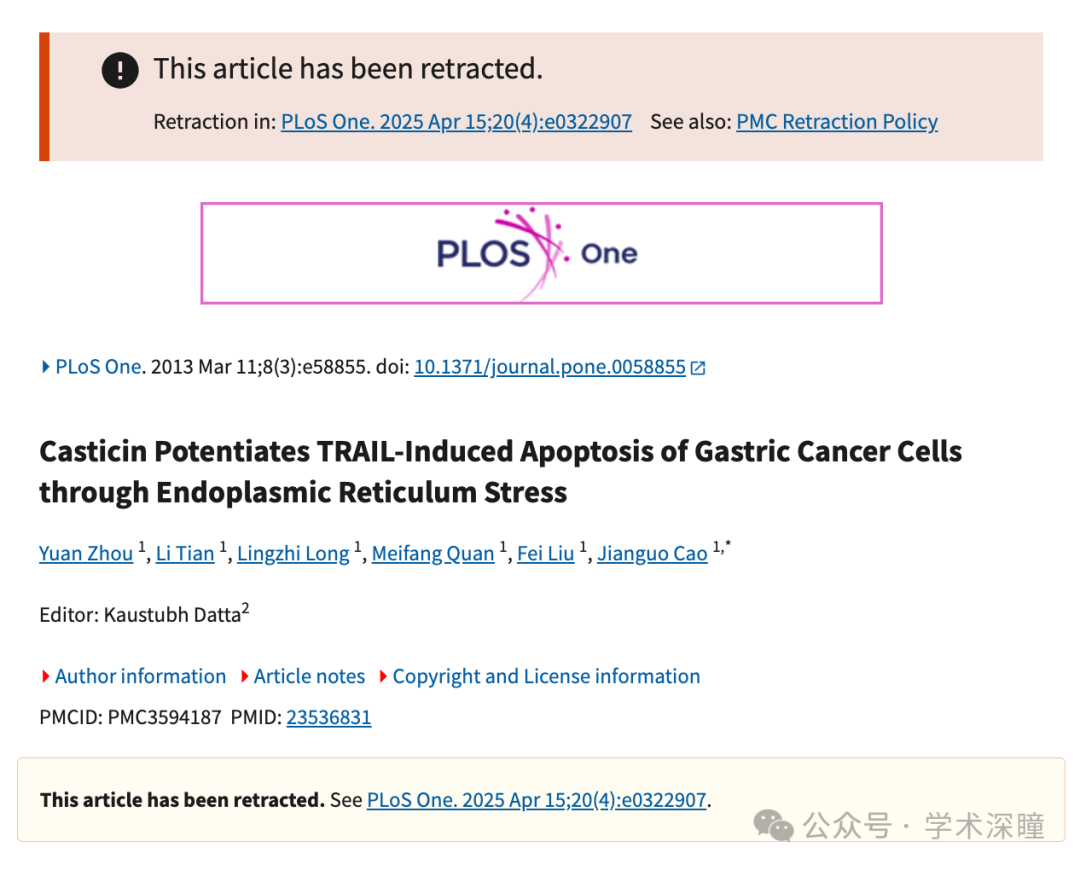
Task: Expand the PLoS One citation triangle
Action: pyautogui.click(x=45, y=366)
